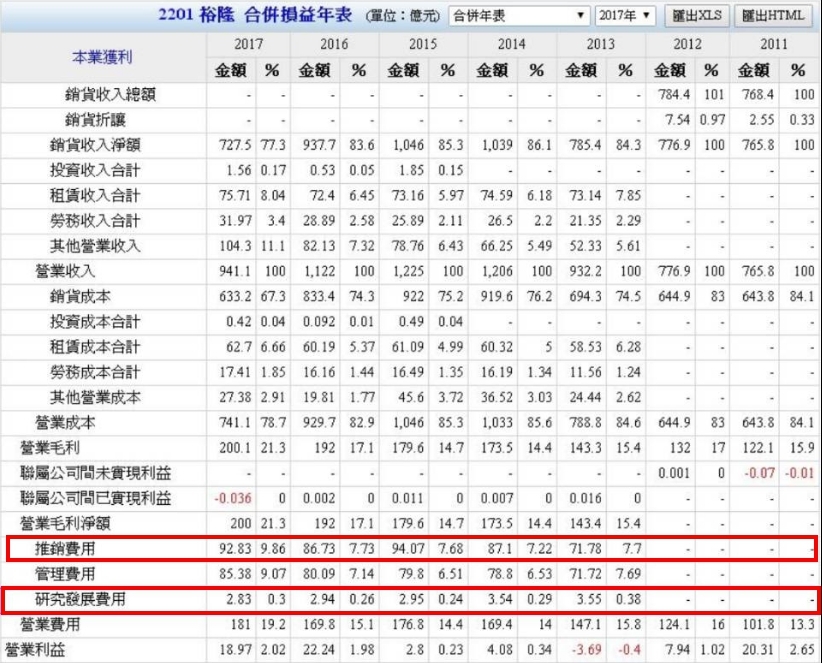The image size is (822, 663).
Task: Click the 營業費用 row label
Action: click(50, 624)
